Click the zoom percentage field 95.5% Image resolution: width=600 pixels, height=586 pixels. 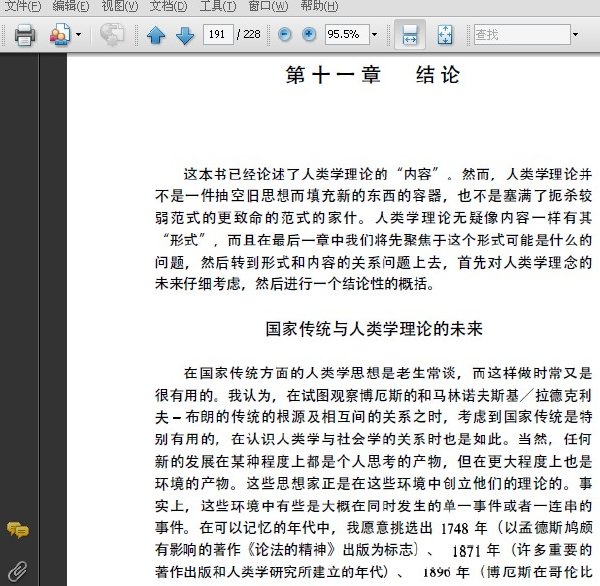347,34
